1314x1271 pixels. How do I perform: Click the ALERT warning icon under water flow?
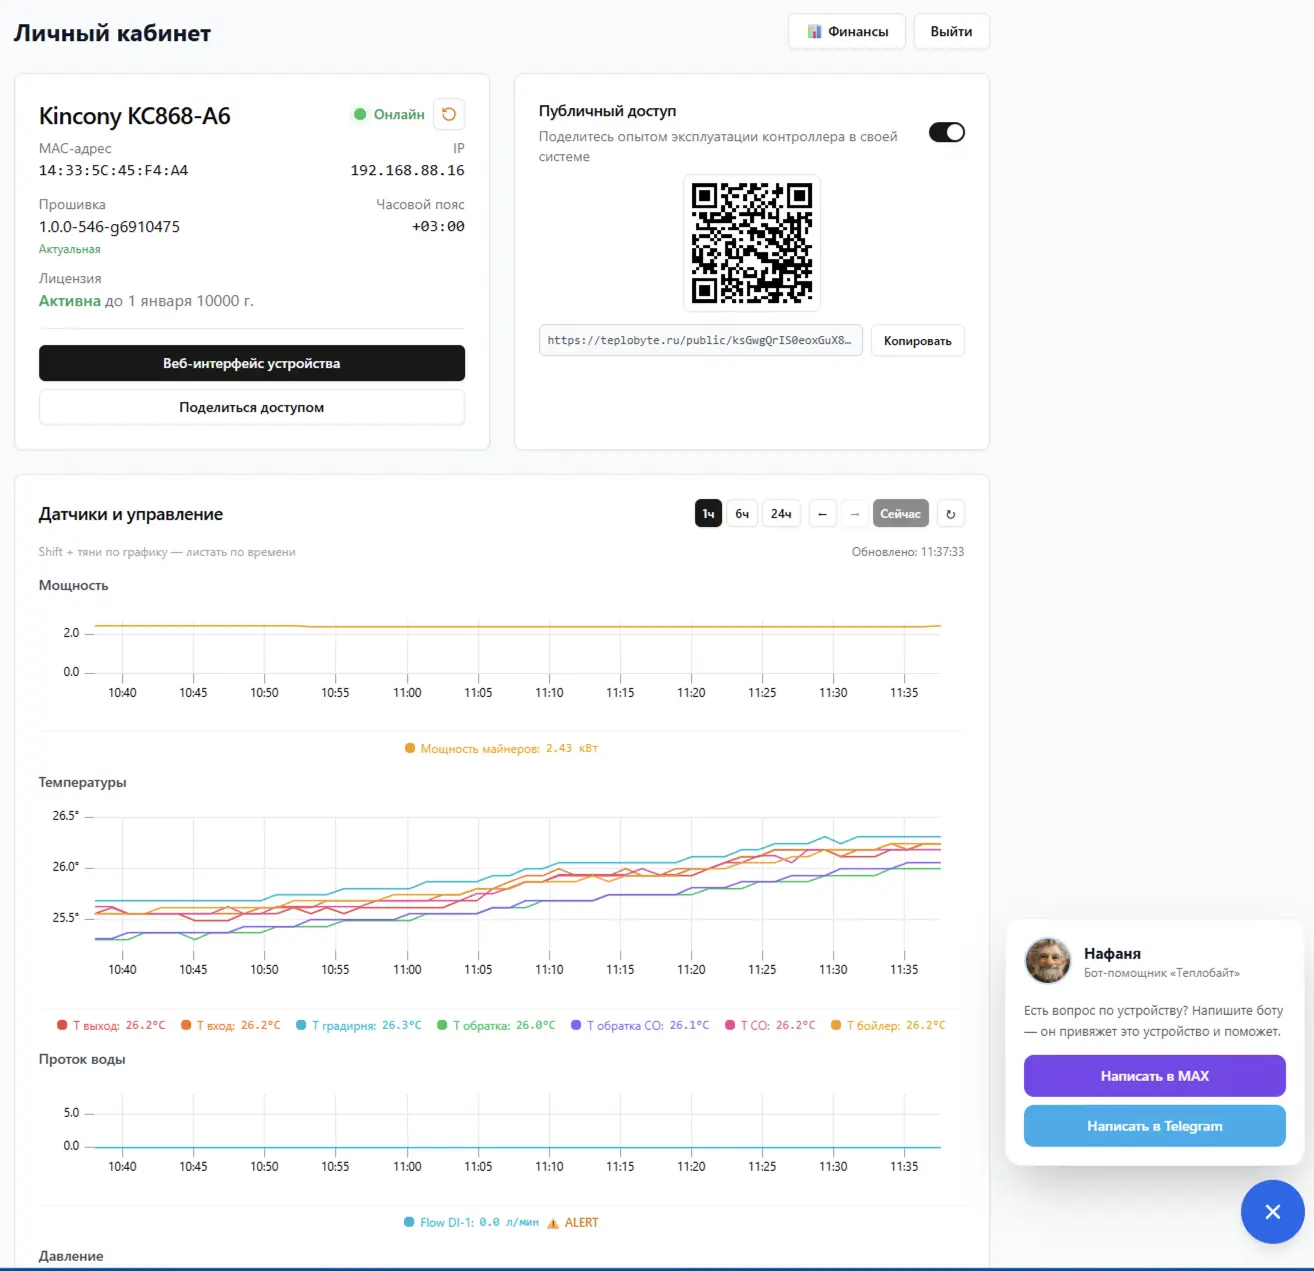[x=553, y=1223]
